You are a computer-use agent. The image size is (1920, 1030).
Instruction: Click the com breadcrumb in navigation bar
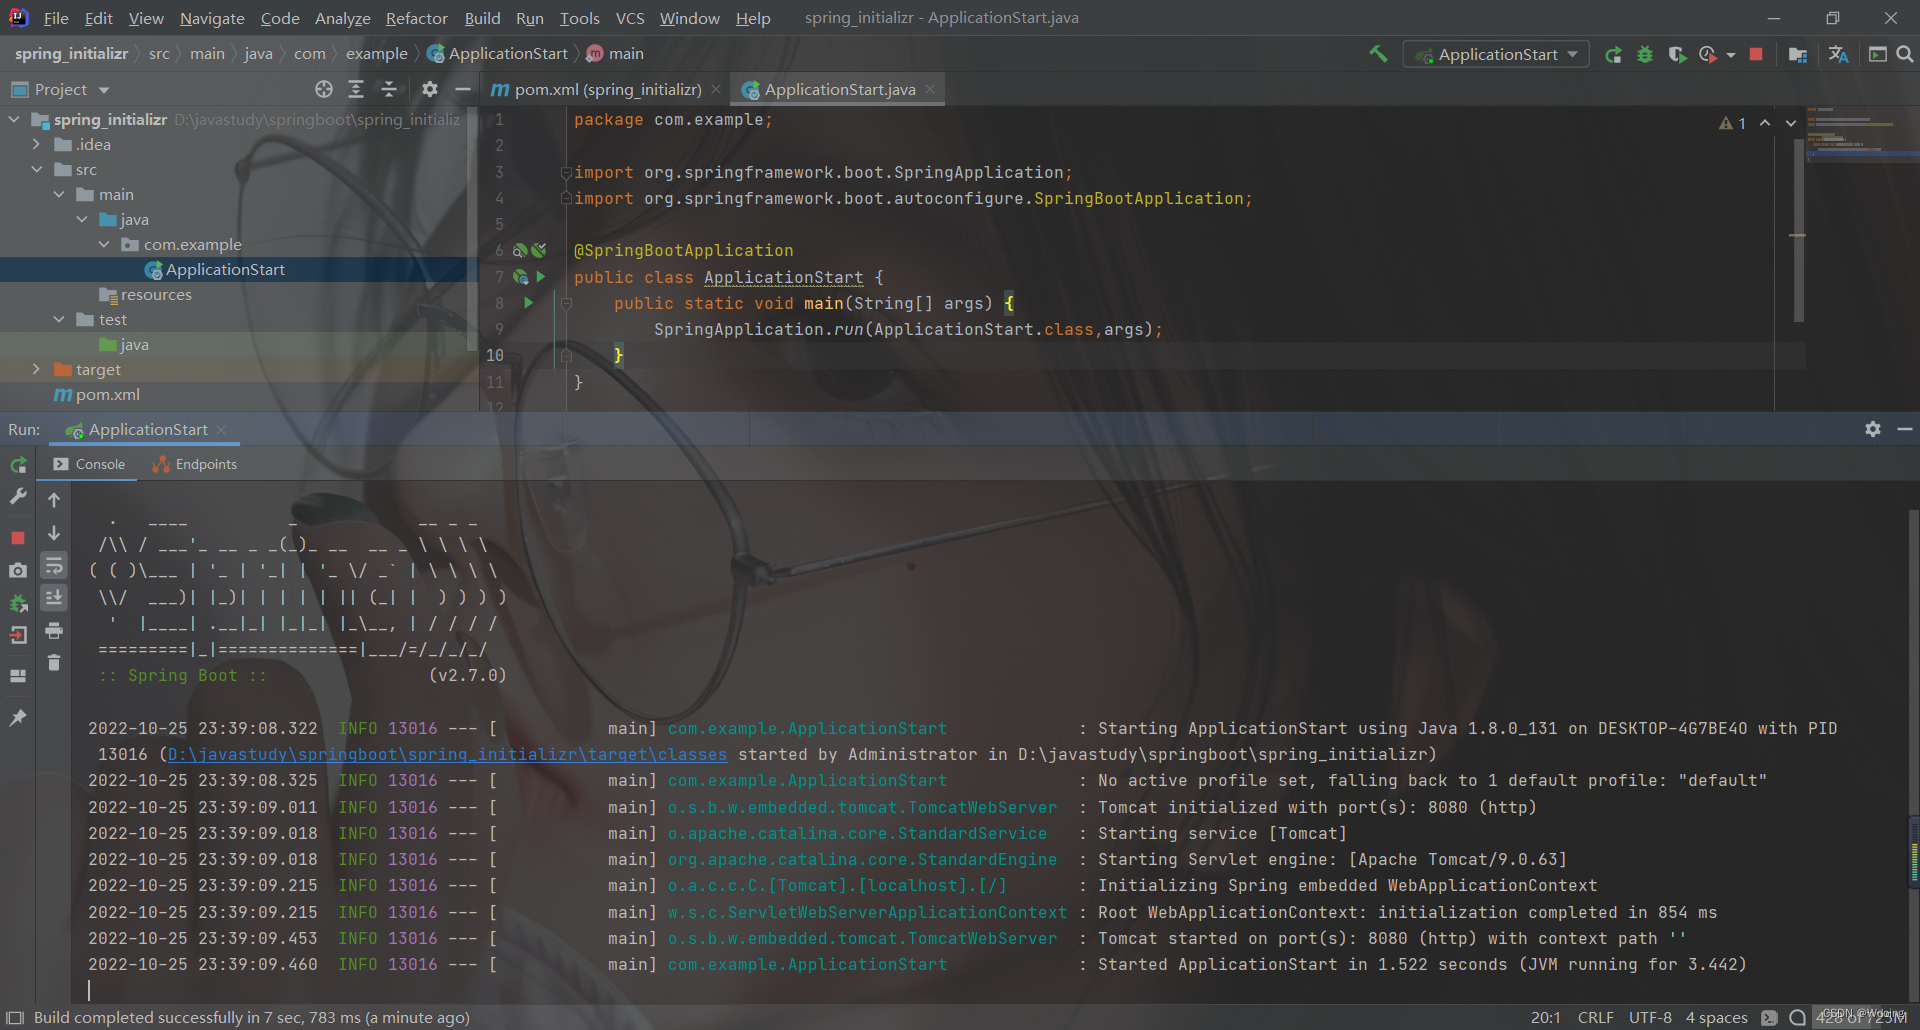(x=309, y=53)
